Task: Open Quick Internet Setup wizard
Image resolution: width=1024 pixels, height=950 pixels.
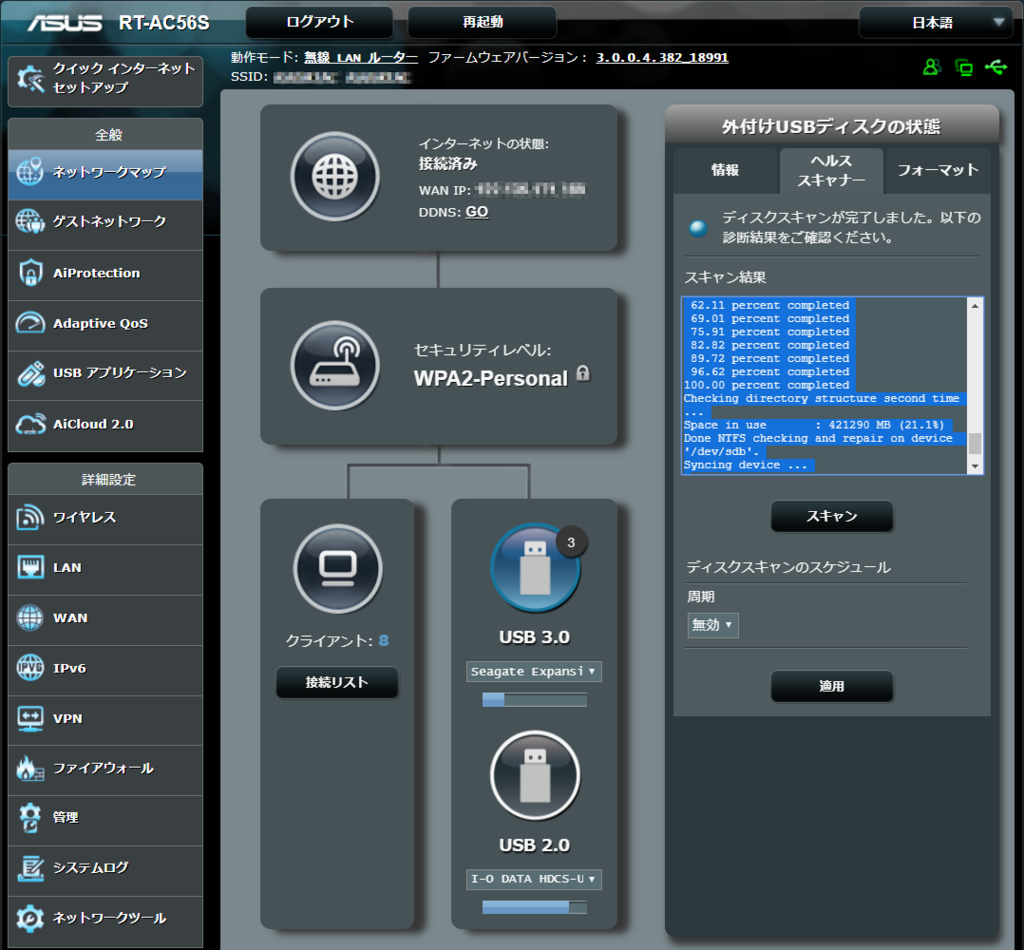Action: (105, 80)
